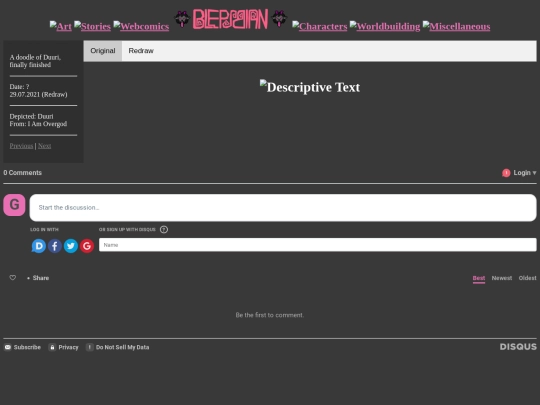Image resolution: width=540 pixels, height=405 pixels.
Task: Open the Webcomics navigation link
Action: pyautogui.click(x=141, y=26)
